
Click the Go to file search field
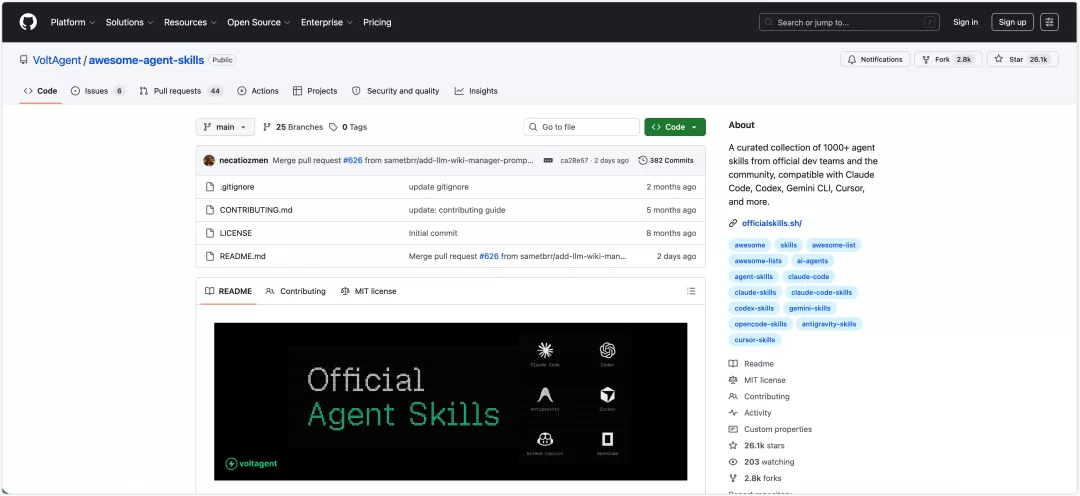point(582,127)
